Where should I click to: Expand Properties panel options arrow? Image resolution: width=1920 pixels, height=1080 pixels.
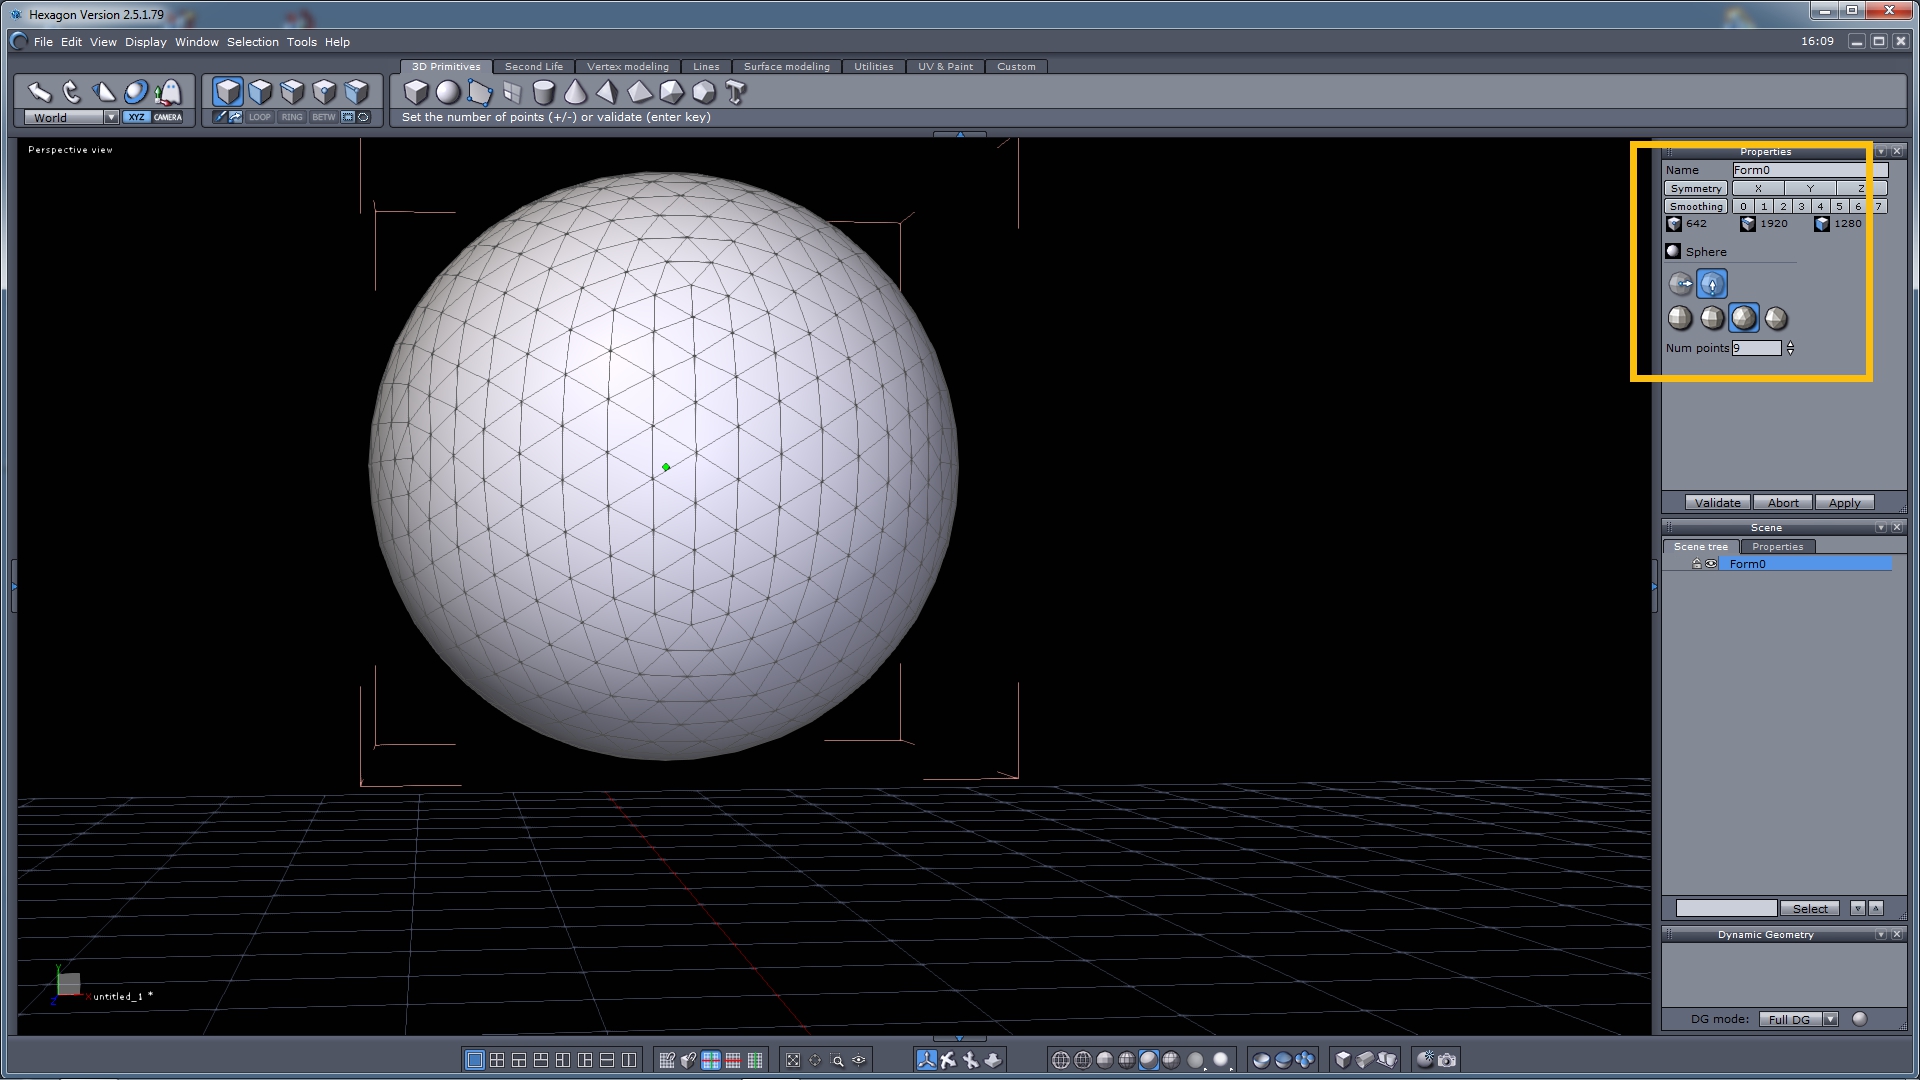click(x=1880, y=152)
